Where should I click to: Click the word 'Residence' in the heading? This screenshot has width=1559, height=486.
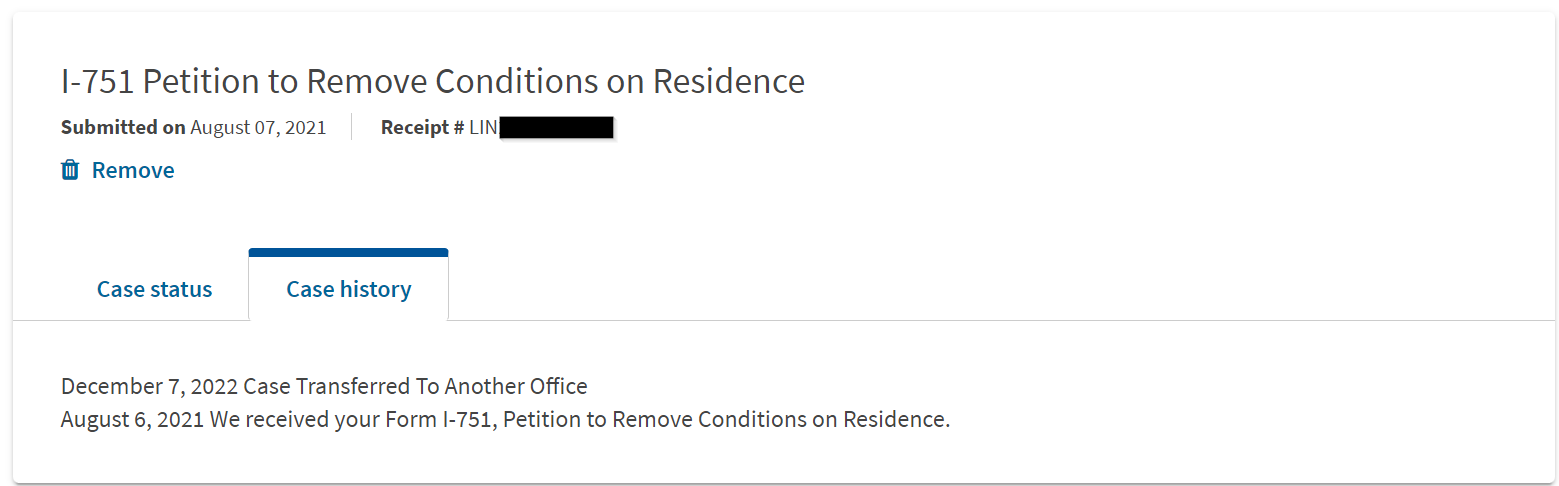[729, 81]
